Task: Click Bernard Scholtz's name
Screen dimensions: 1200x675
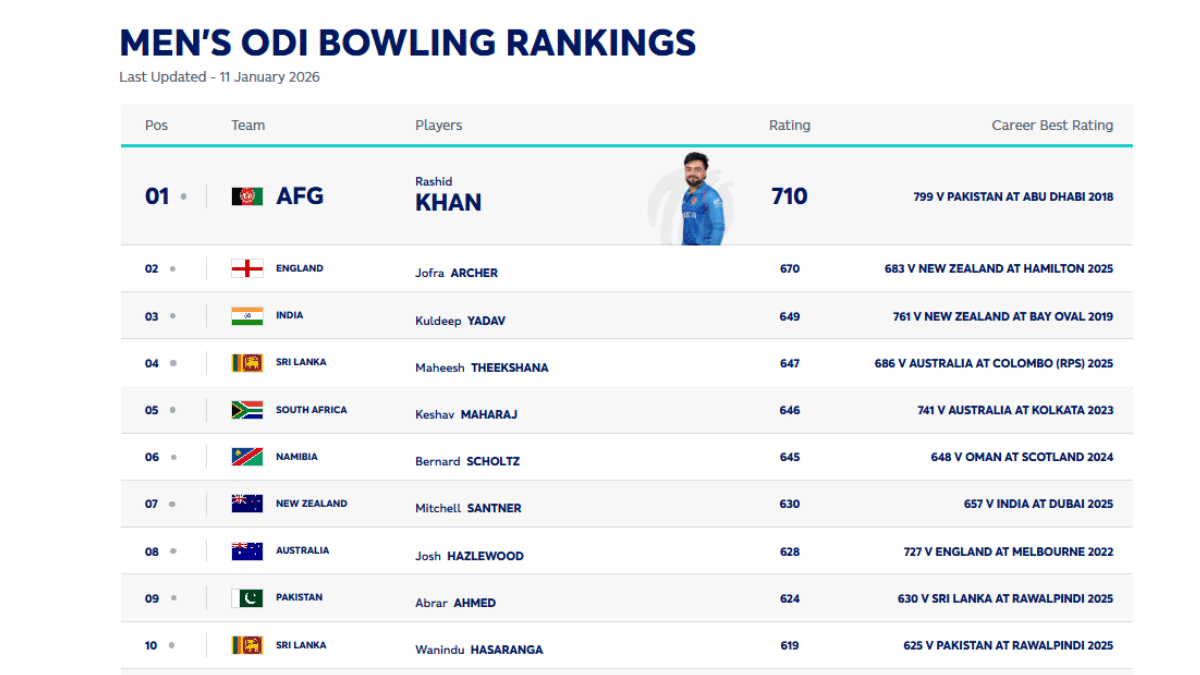Action: pyautogui.click(x=467, y=461)
